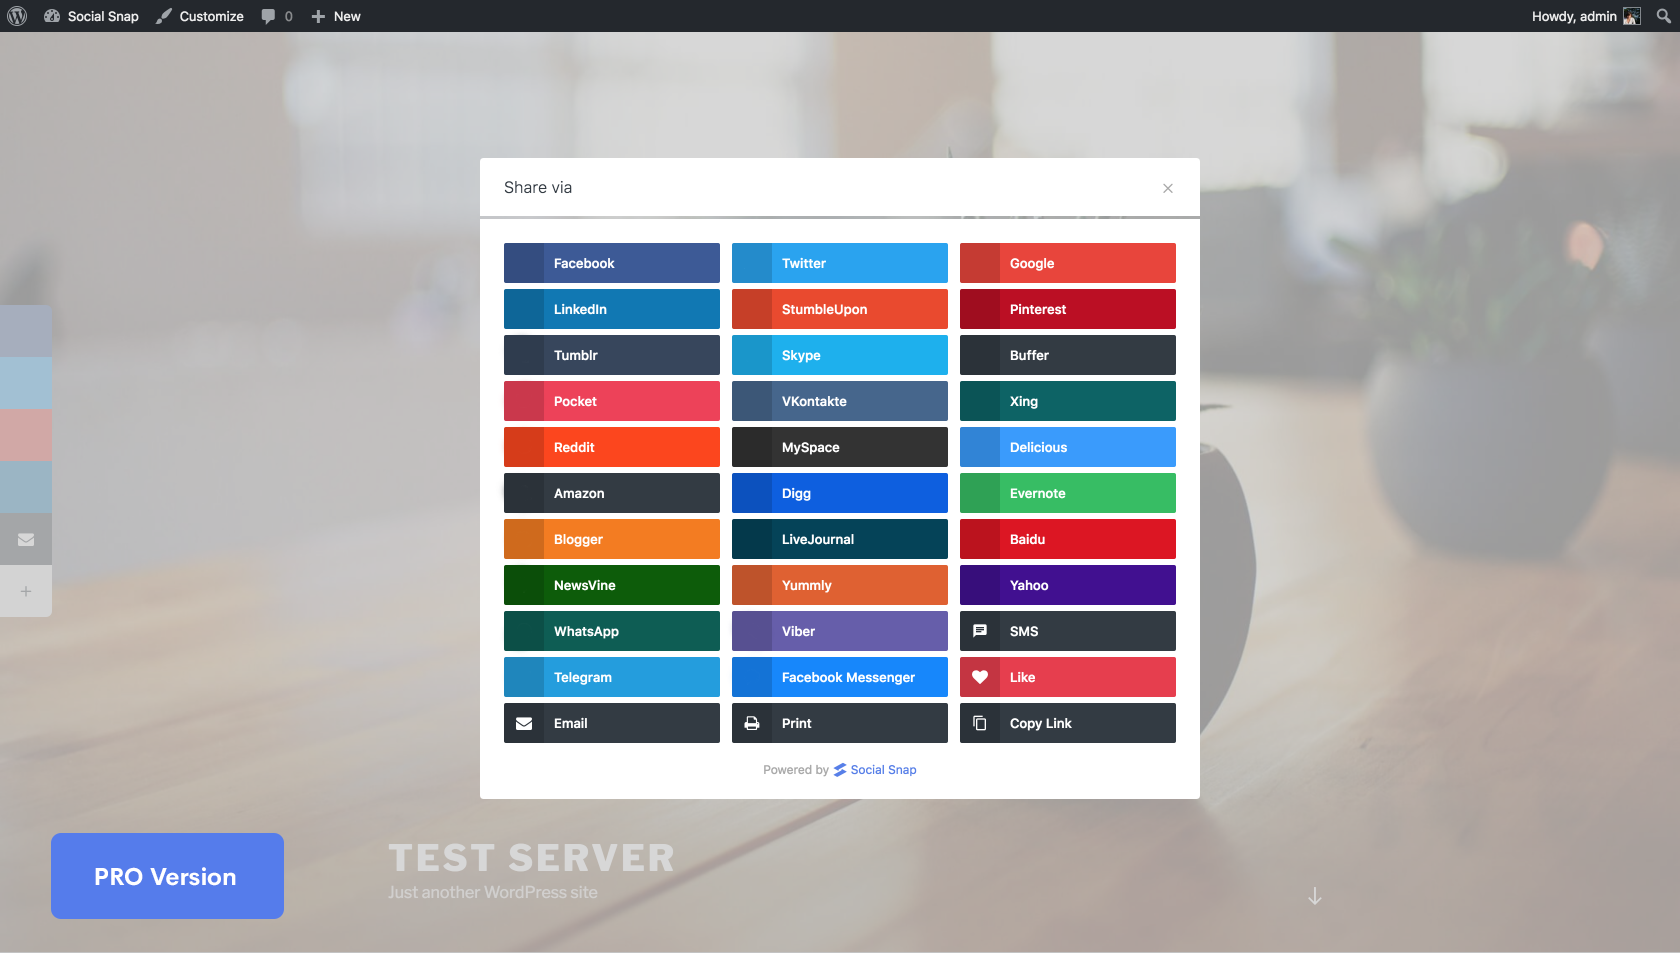Share via Pinterest button

(x=1068, y=309)
